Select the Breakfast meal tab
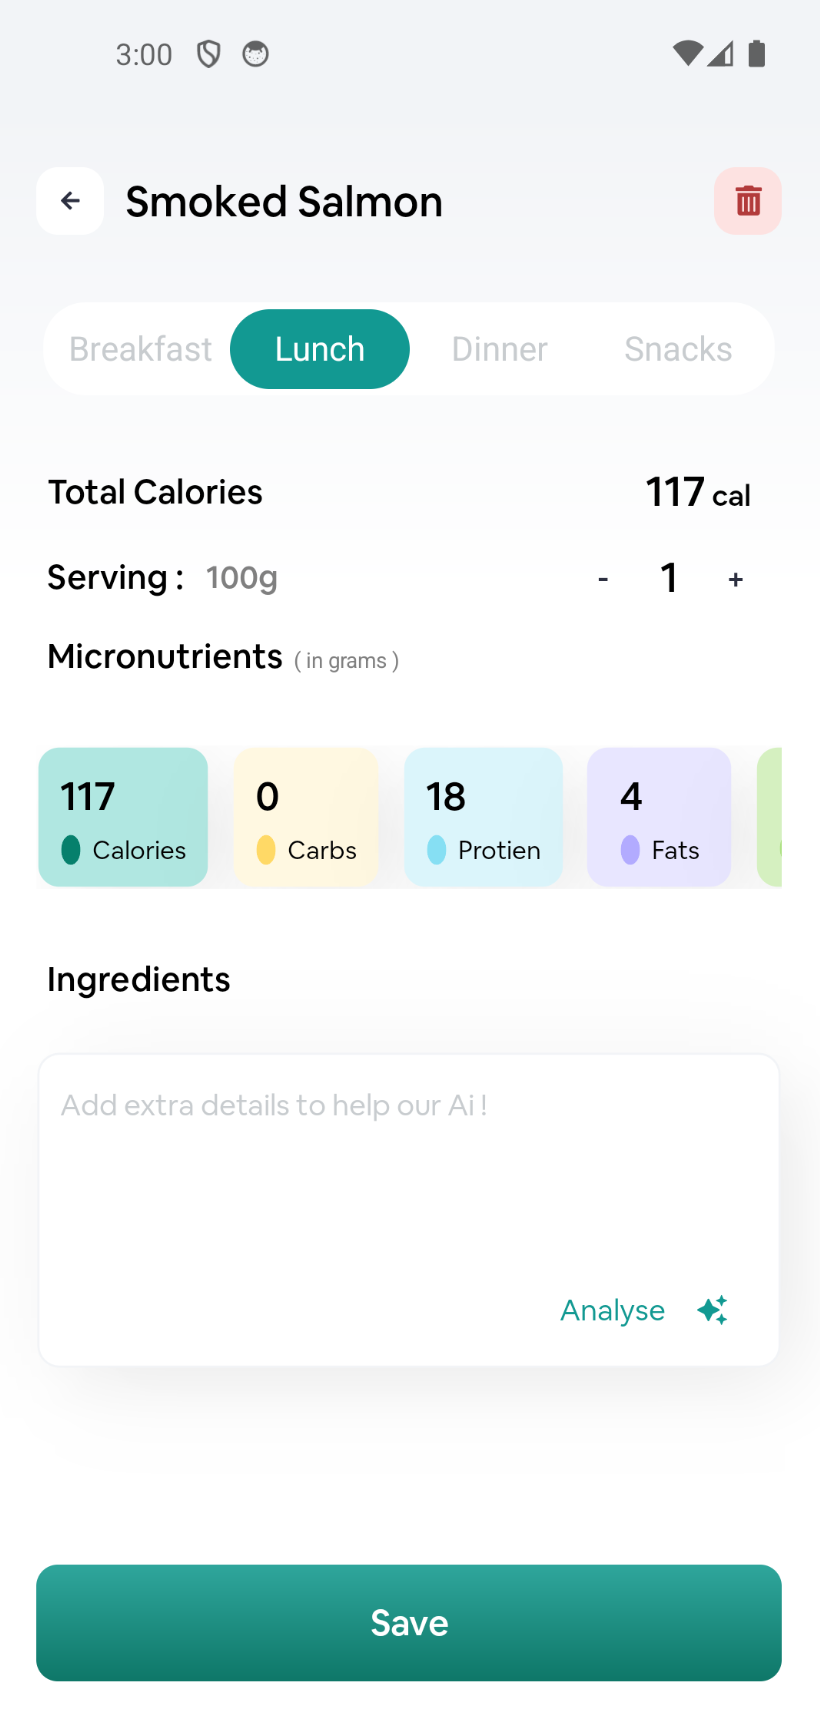The width and height of the screenshot is (820, 1735). point(141,349)
